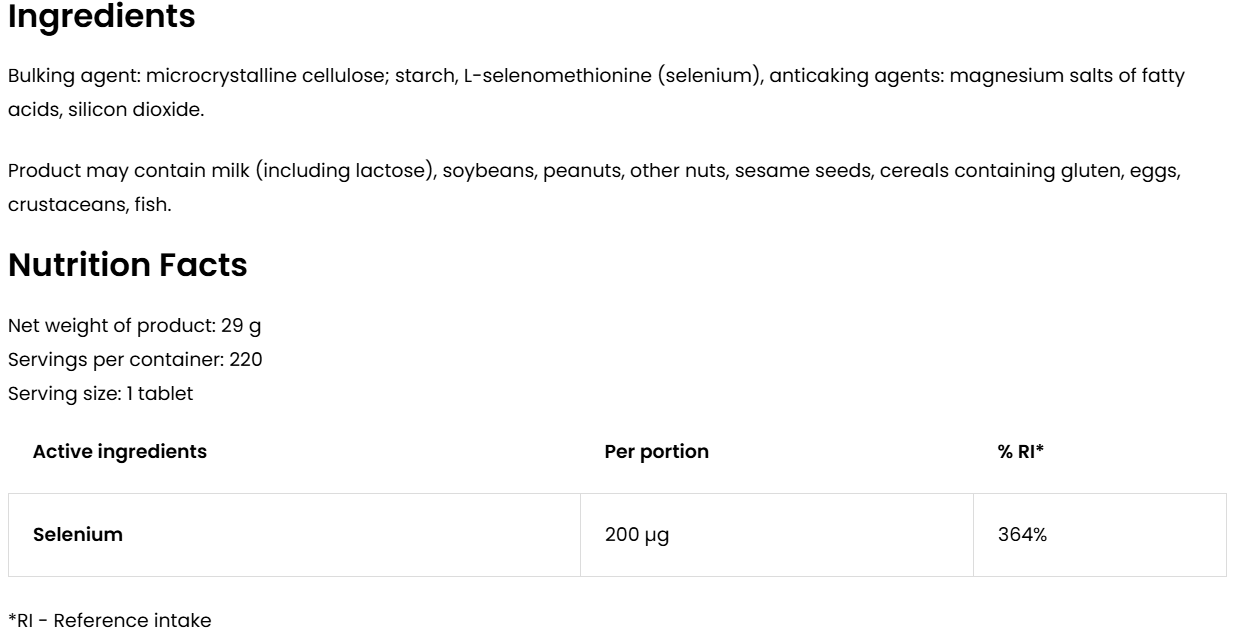The width and height of the screenshot is (1240, 642).
Task: Click the Active ingredients column header
Action: (x=120, y=451)
